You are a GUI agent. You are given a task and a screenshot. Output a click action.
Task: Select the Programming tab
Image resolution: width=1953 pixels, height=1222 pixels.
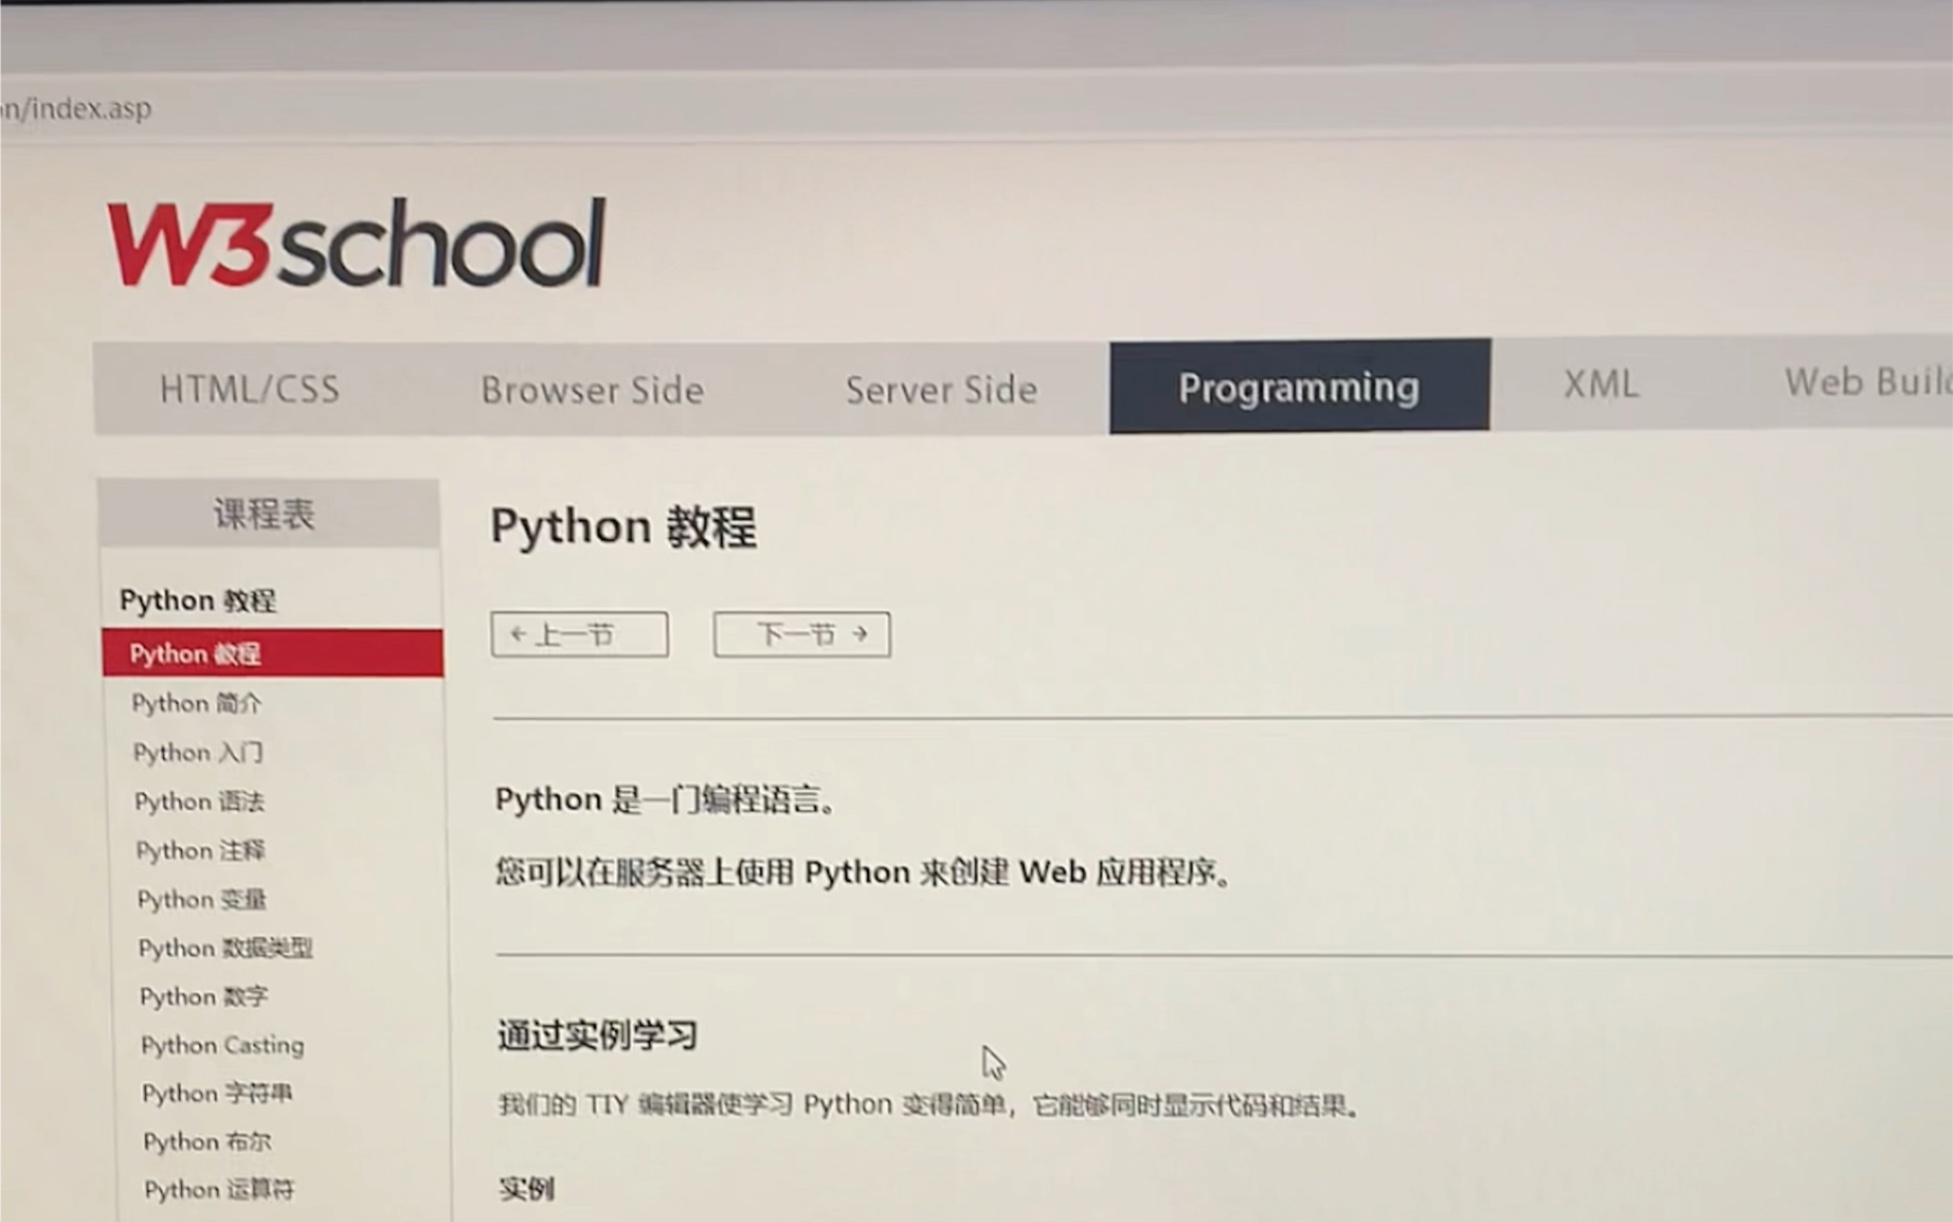[x=1296, y=387]
